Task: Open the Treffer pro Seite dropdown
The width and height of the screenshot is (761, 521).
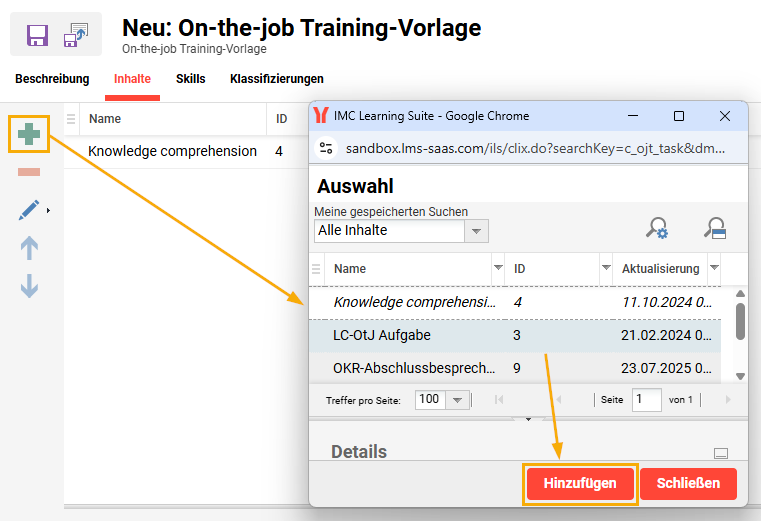Action: (457, 399)
